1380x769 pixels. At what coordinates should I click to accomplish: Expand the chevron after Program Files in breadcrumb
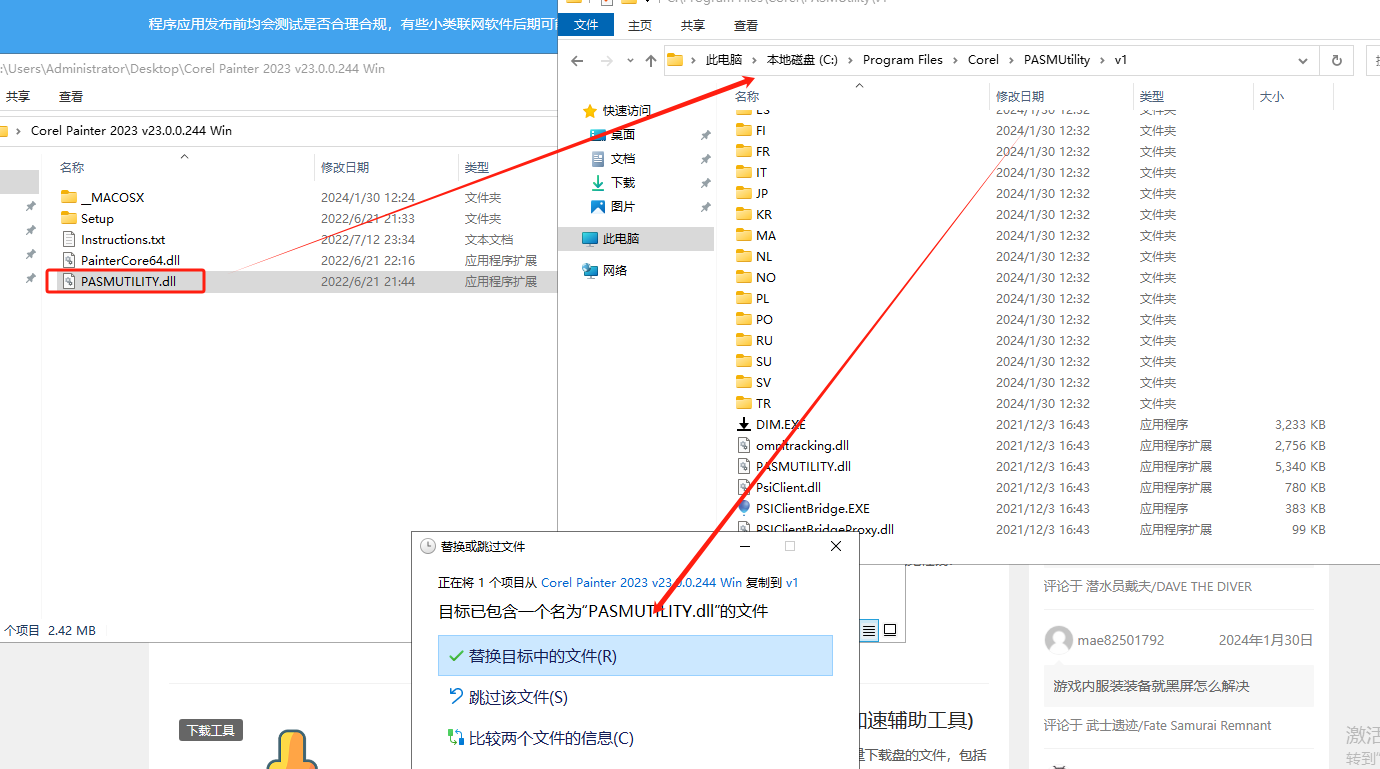pyautogui.click(x=955, y=60)
